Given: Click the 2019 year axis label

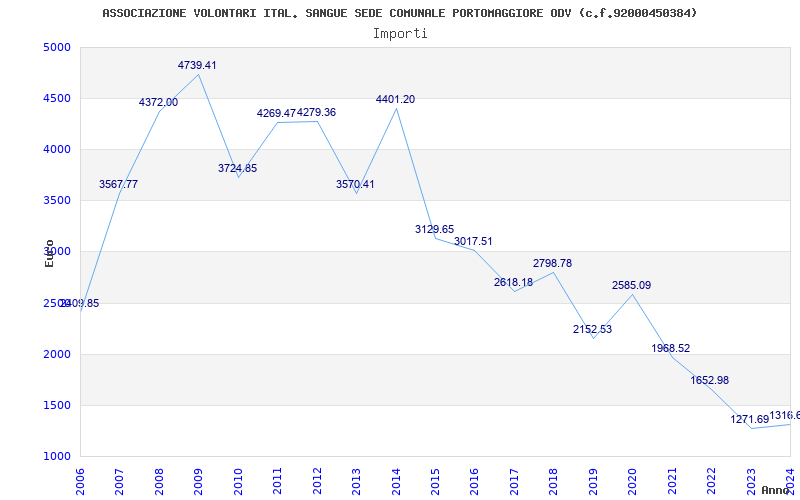Looking at the screenshot, I should pyautogui.click(x=593, y=481).
